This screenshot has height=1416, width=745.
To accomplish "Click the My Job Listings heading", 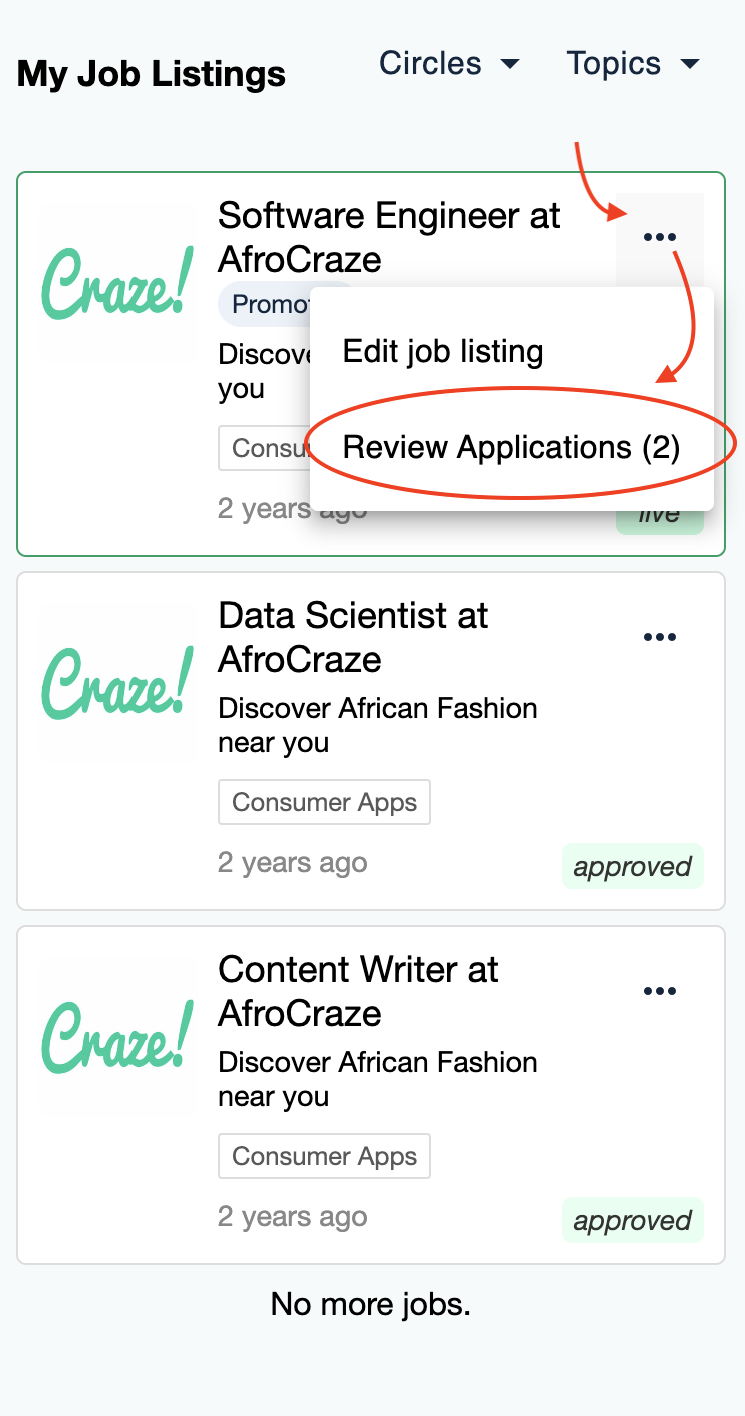I will click(x=151, y=74).
